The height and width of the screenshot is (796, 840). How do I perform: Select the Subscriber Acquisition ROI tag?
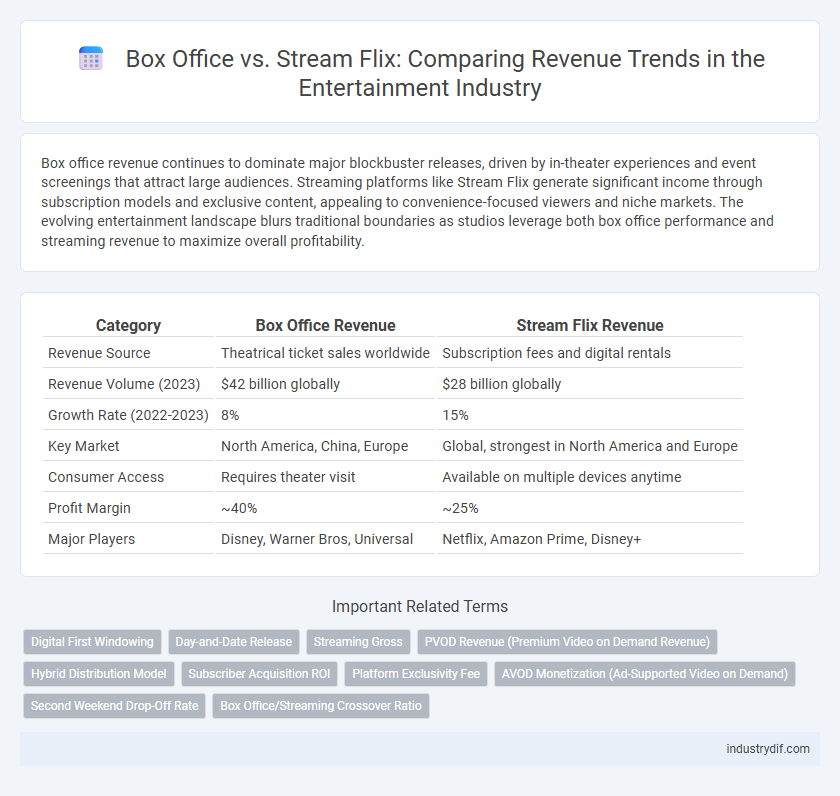259,674
